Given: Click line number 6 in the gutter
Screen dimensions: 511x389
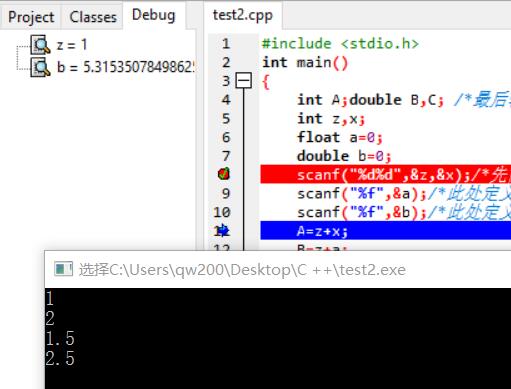Looking at the screenshot, I should pyautogui.click(x=226, y=137).
